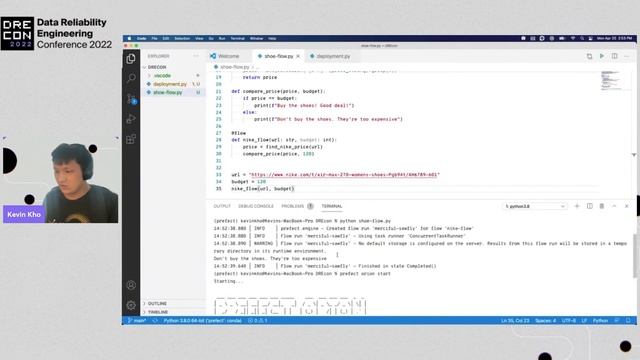Screen dimensions: 640x360
Task: Switch to the Welcome tab
Action: (x=229, y=56)
